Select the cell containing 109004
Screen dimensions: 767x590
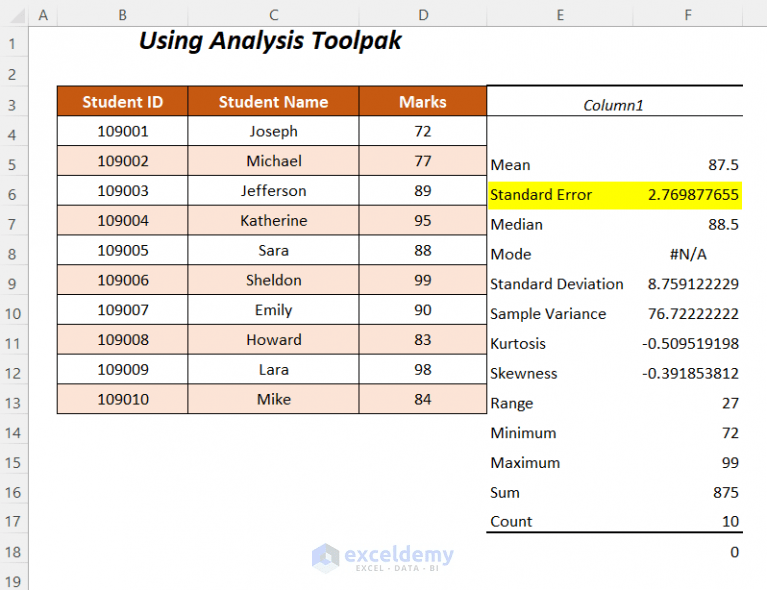(122, 221)
